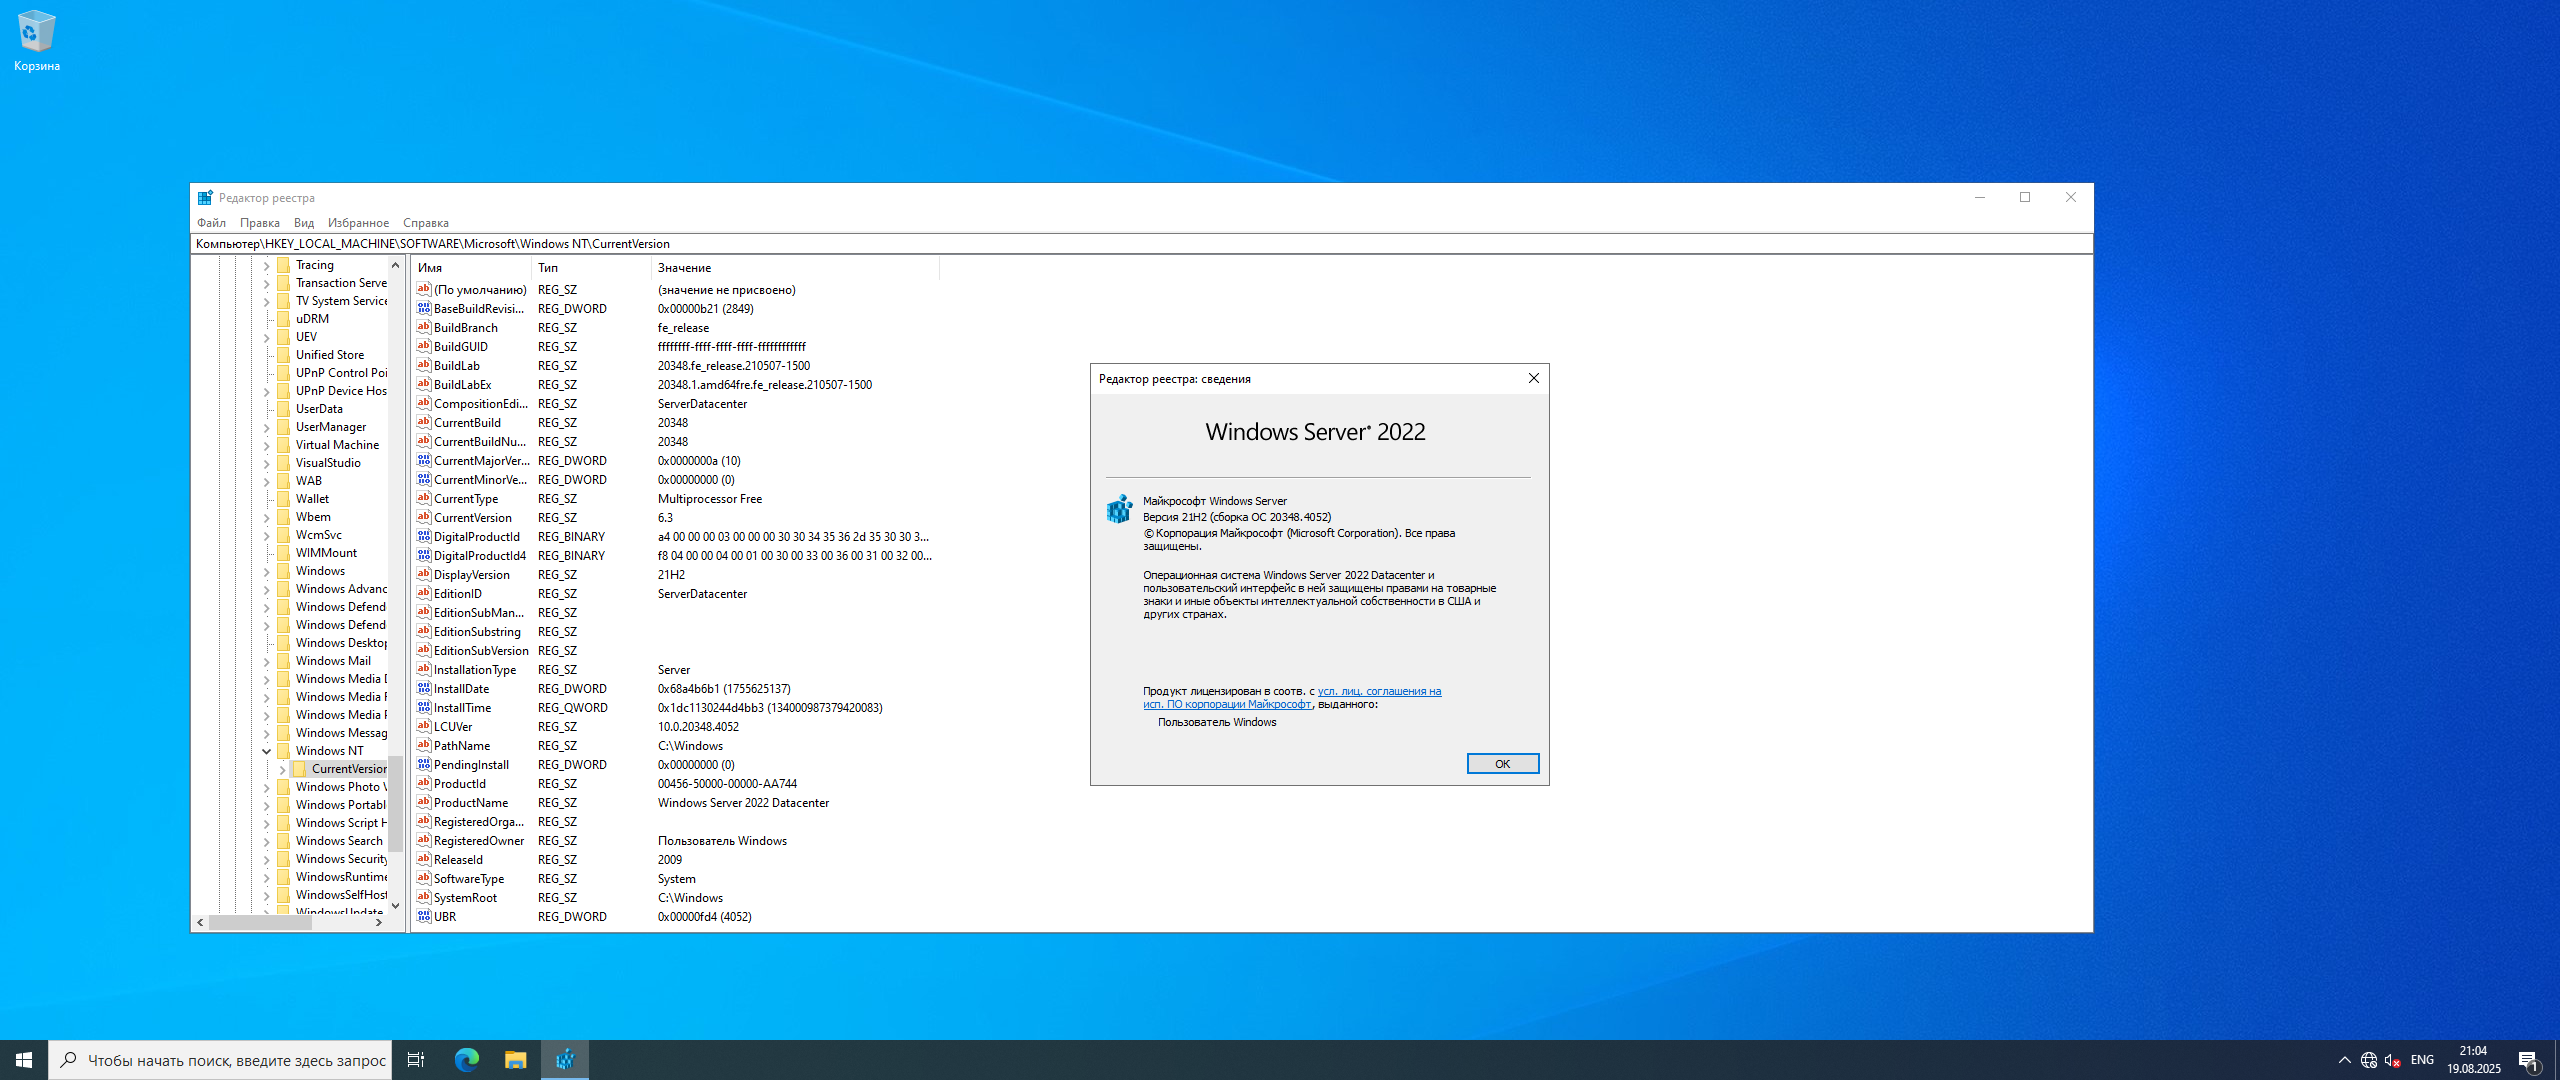Select the CurrentMajorVersionNumber value icon
The image size is (2560, 1080).
coord(424,461)
